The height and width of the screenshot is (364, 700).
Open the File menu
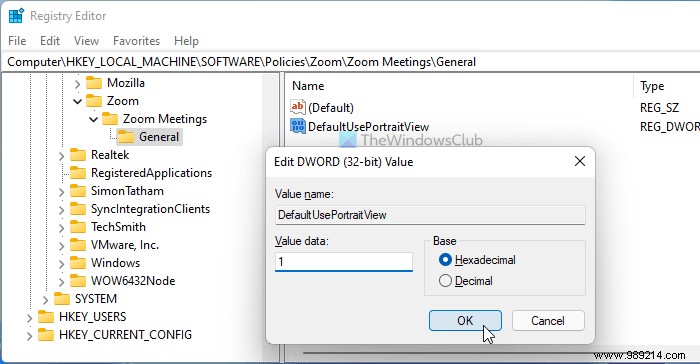click(x=17, y=41)
